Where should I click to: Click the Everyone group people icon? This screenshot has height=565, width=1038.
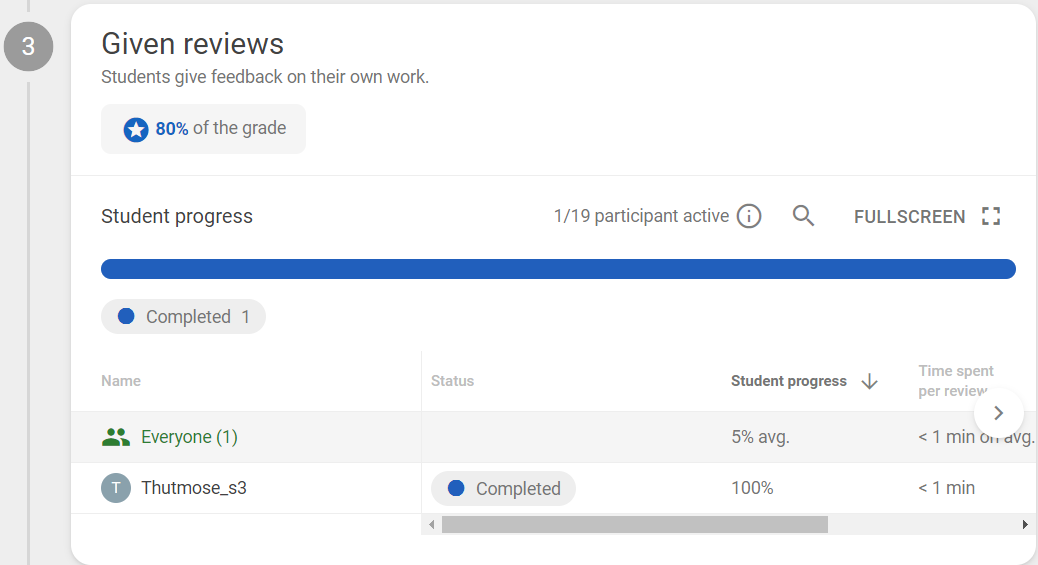[x=116, y=437]
